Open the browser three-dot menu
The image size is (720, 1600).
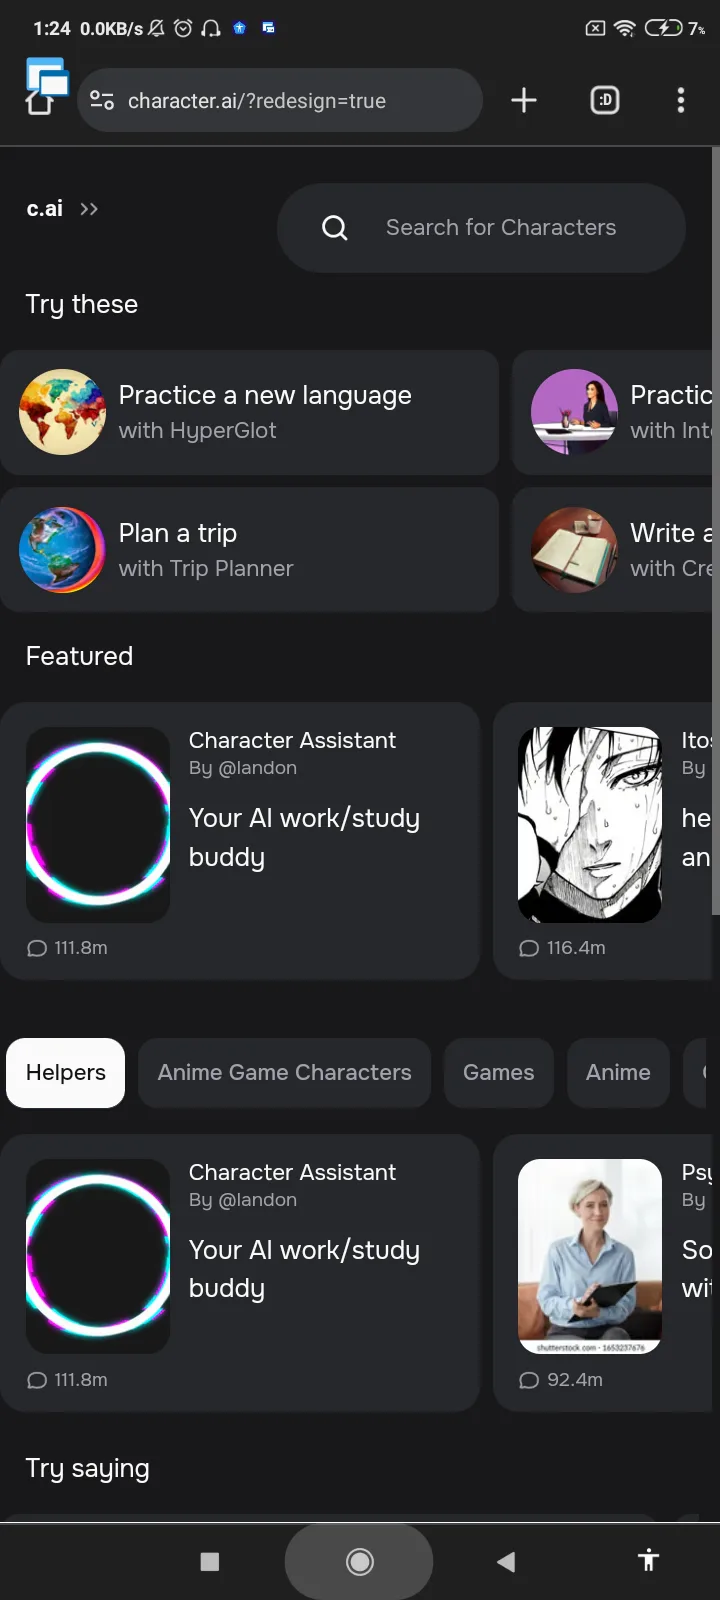(681, 100)
